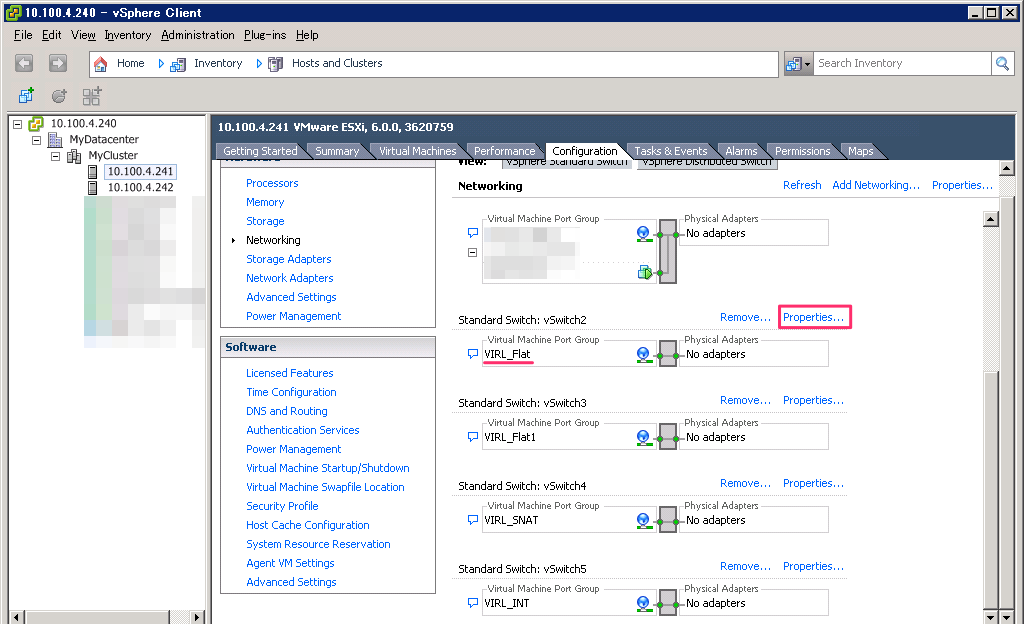Click the second toolbar icon beside new virtual machine
The height and width of the screenshot is (624, 1024).
[59, 96]
